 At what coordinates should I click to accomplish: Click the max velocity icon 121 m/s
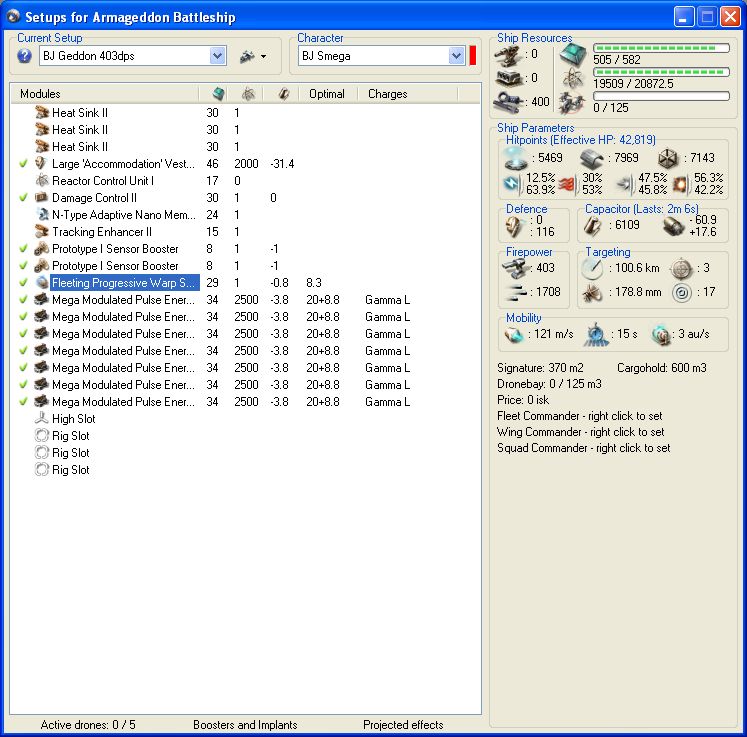click(x=514, y=334)
